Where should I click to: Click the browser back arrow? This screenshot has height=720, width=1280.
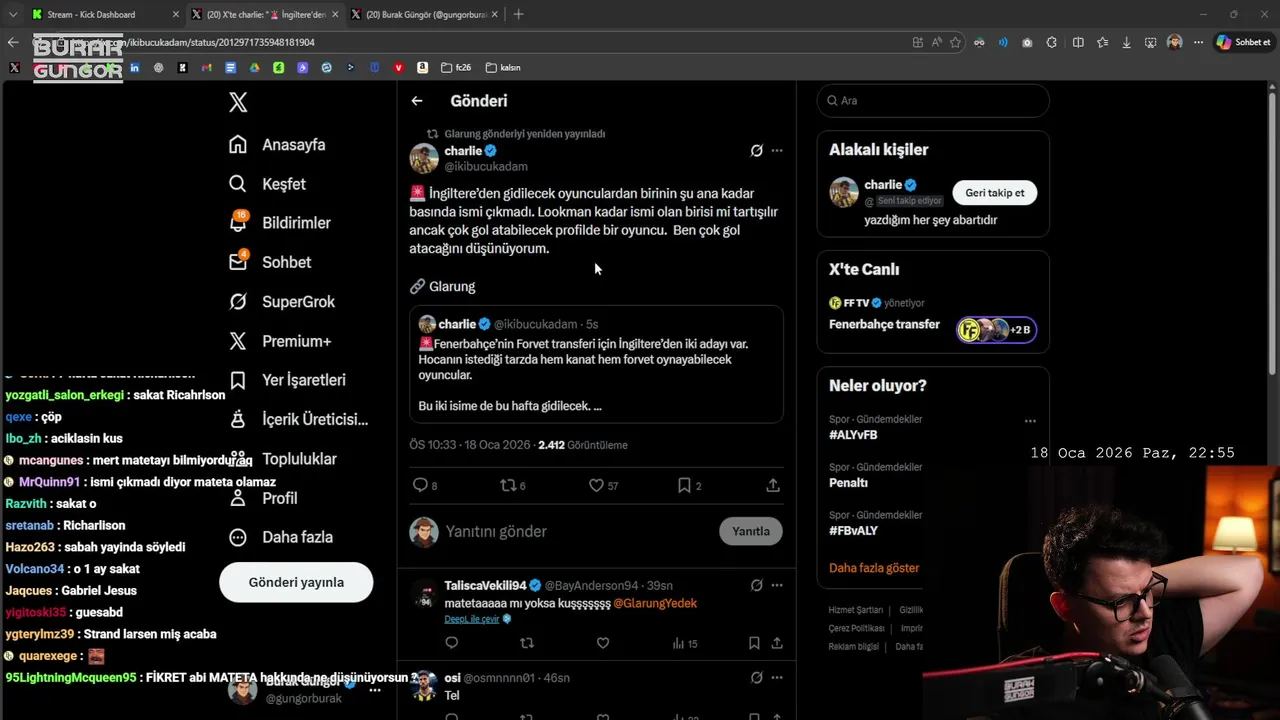(x=13, y=42)
